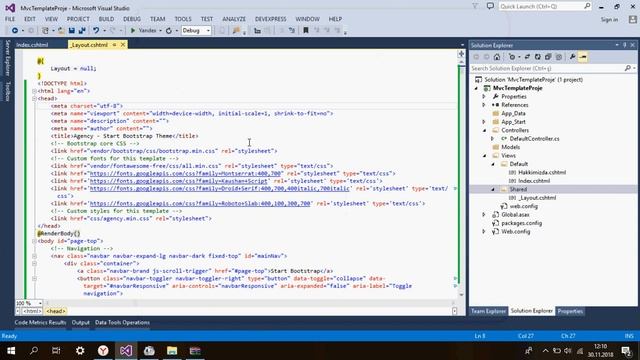Open the BUILD menu
Image resolution: width=640 pixels, height=360 pixels.
[x=106, y=19]
